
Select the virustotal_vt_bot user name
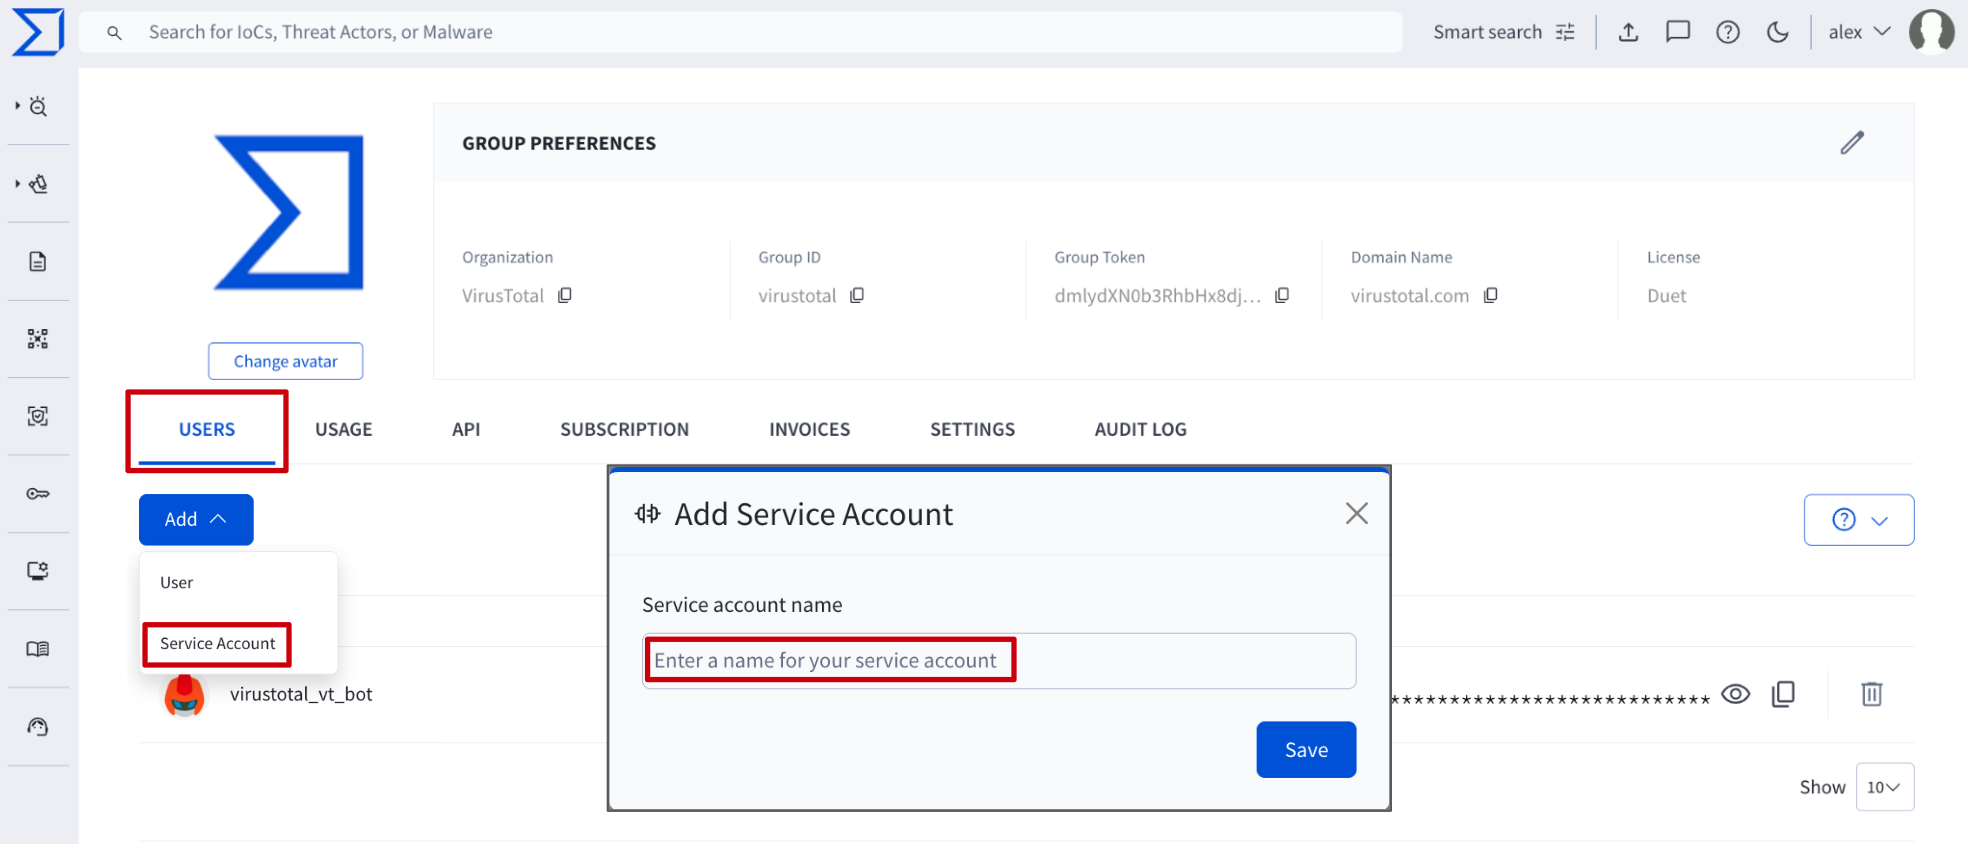[301, 694]
